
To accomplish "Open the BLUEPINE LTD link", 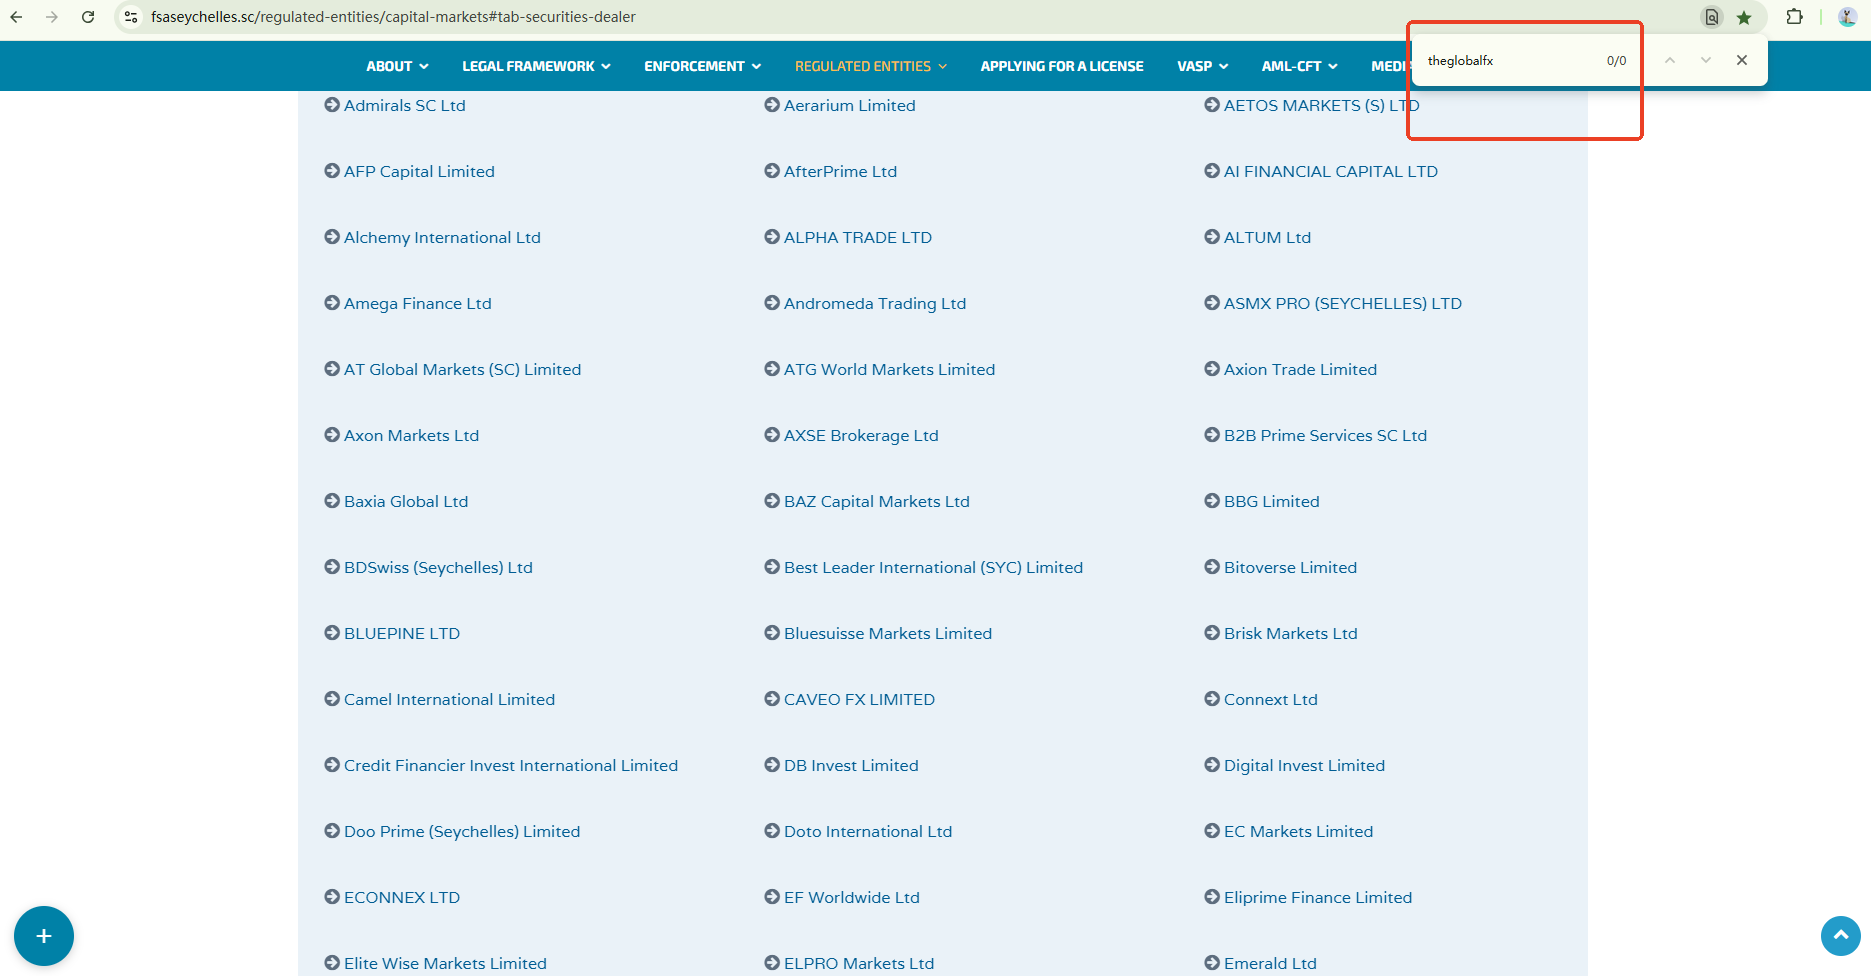I will click(402, 633).
